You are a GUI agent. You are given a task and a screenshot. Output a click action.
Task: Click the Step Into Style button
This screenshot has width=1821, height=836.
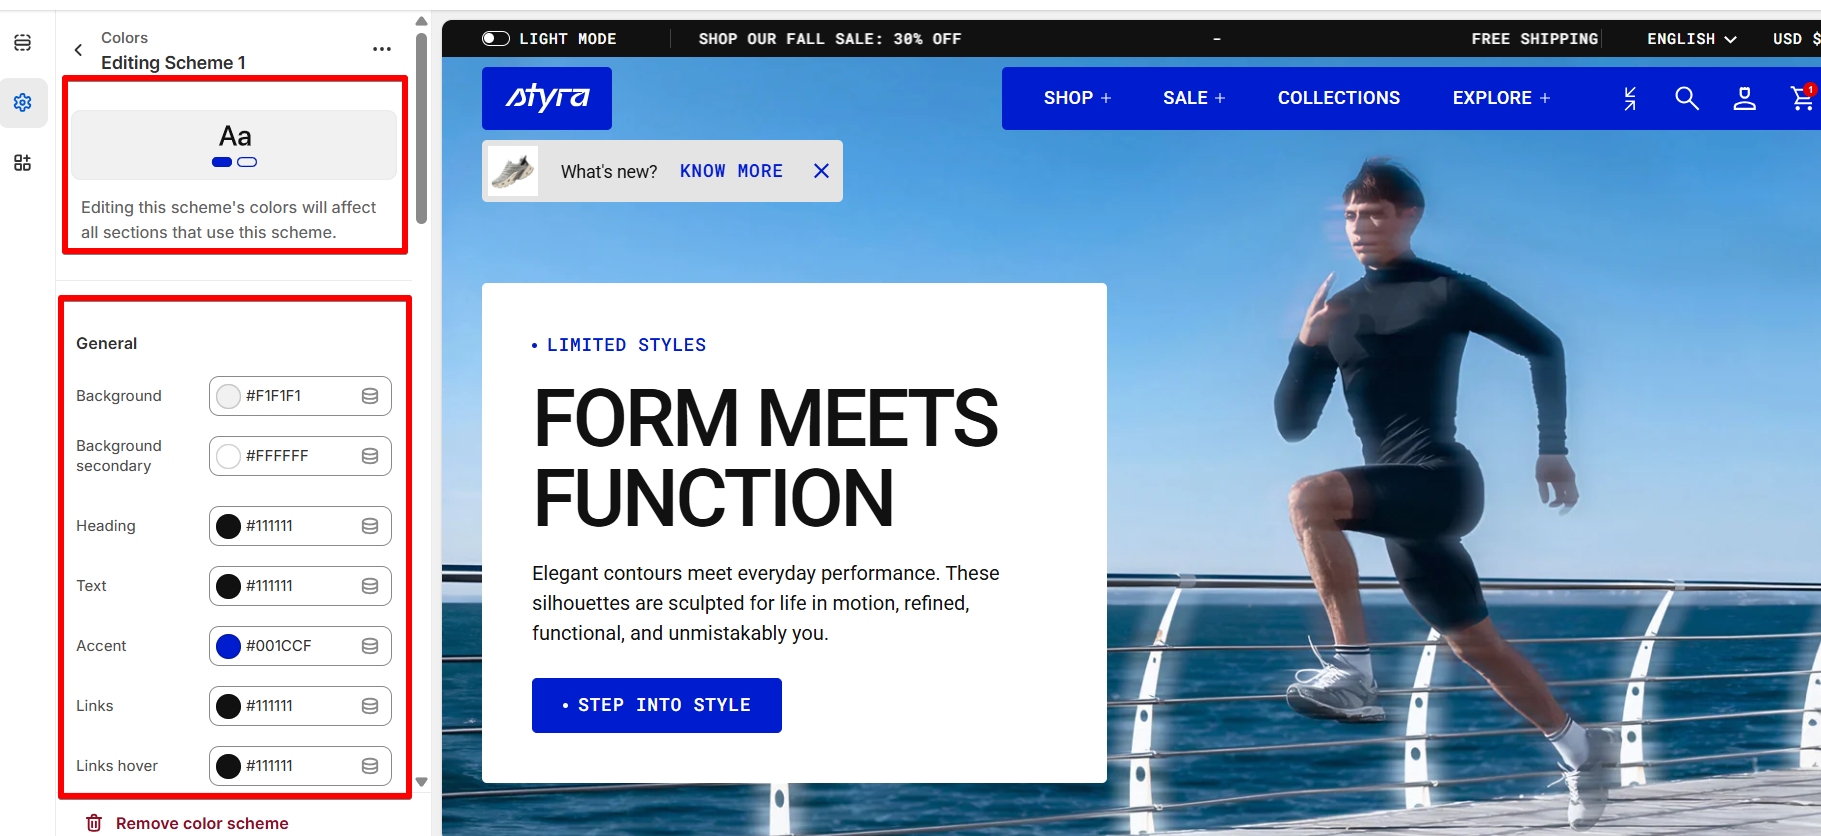[657, 705]
